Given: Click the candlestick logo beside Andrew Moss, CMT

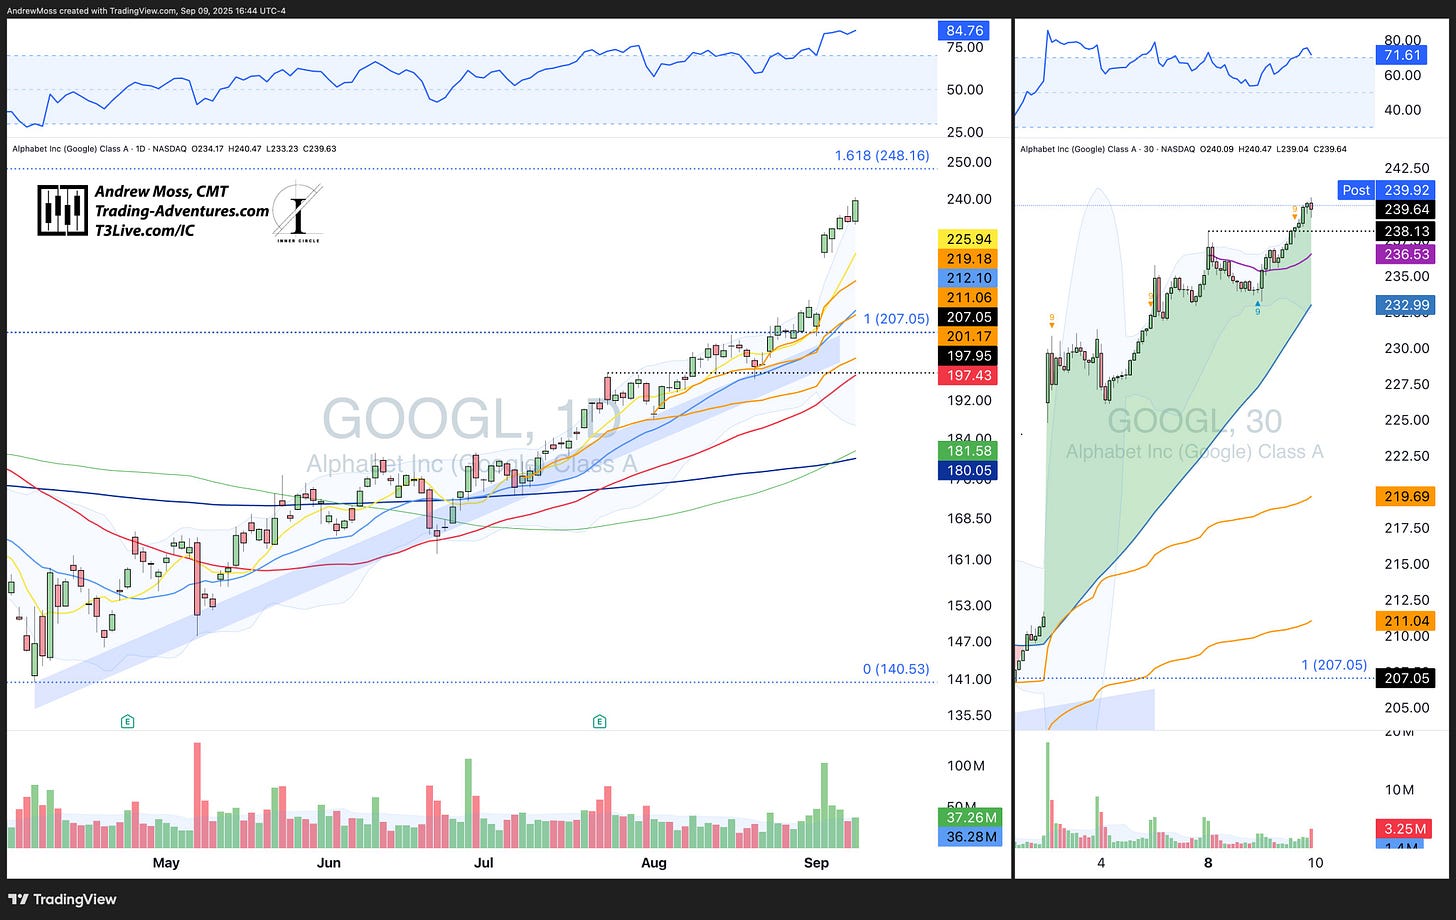Looking at the screenshot, I should [x=62, y=210].
